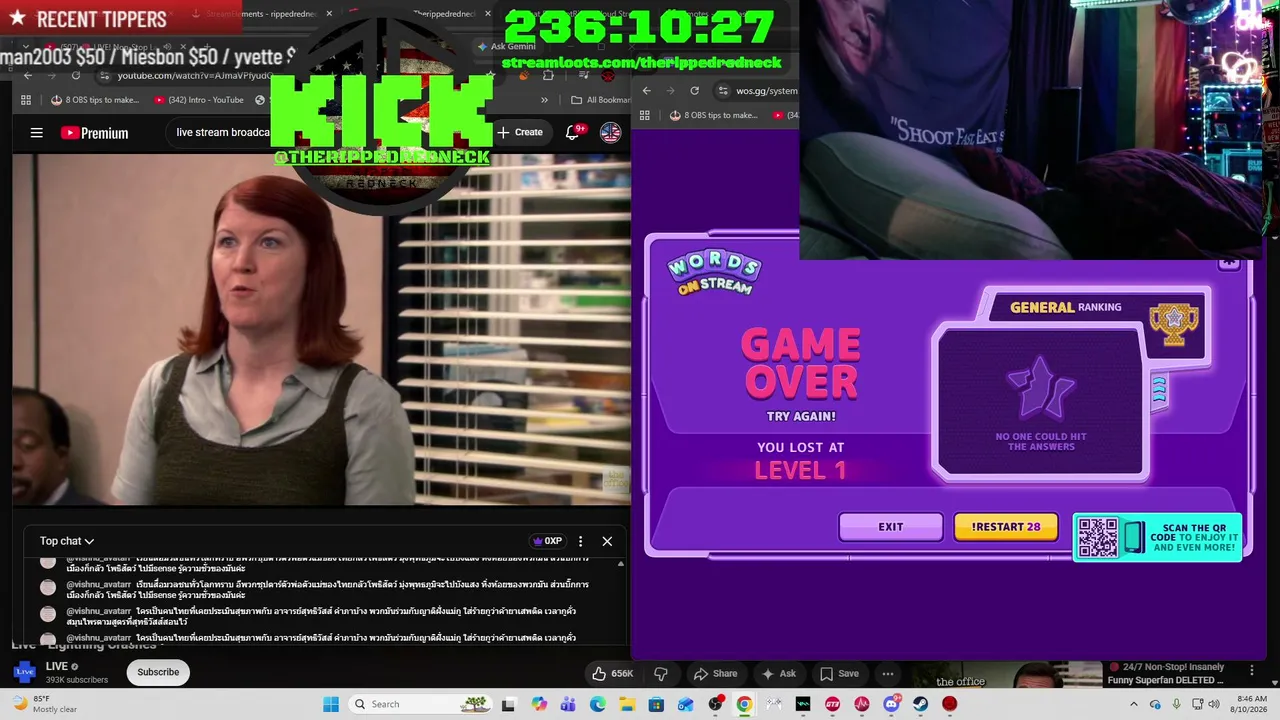Open more actions ellipsis under video

tap(887, 674)
